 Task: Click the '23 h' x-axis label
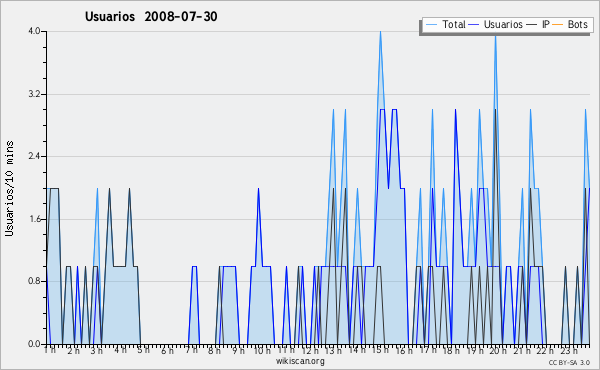coord(569,350)
